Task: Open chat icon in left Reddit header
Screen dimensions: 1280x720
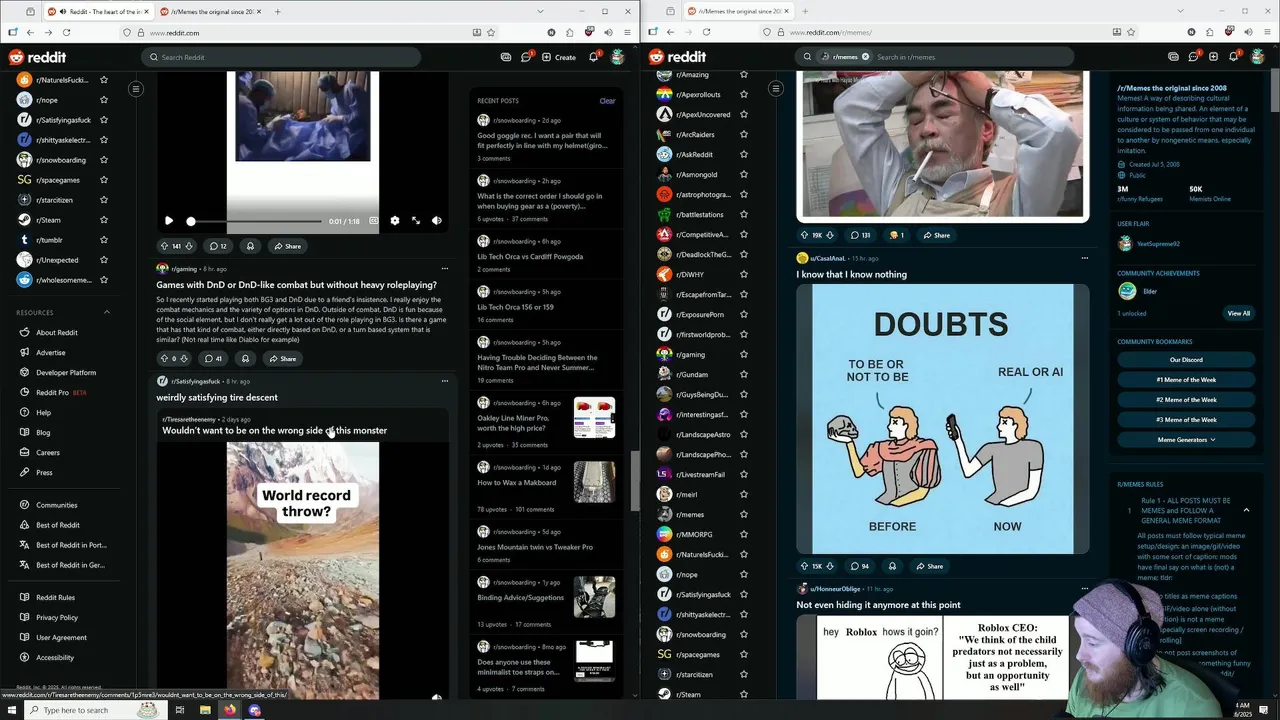Action: click(526, 57)
